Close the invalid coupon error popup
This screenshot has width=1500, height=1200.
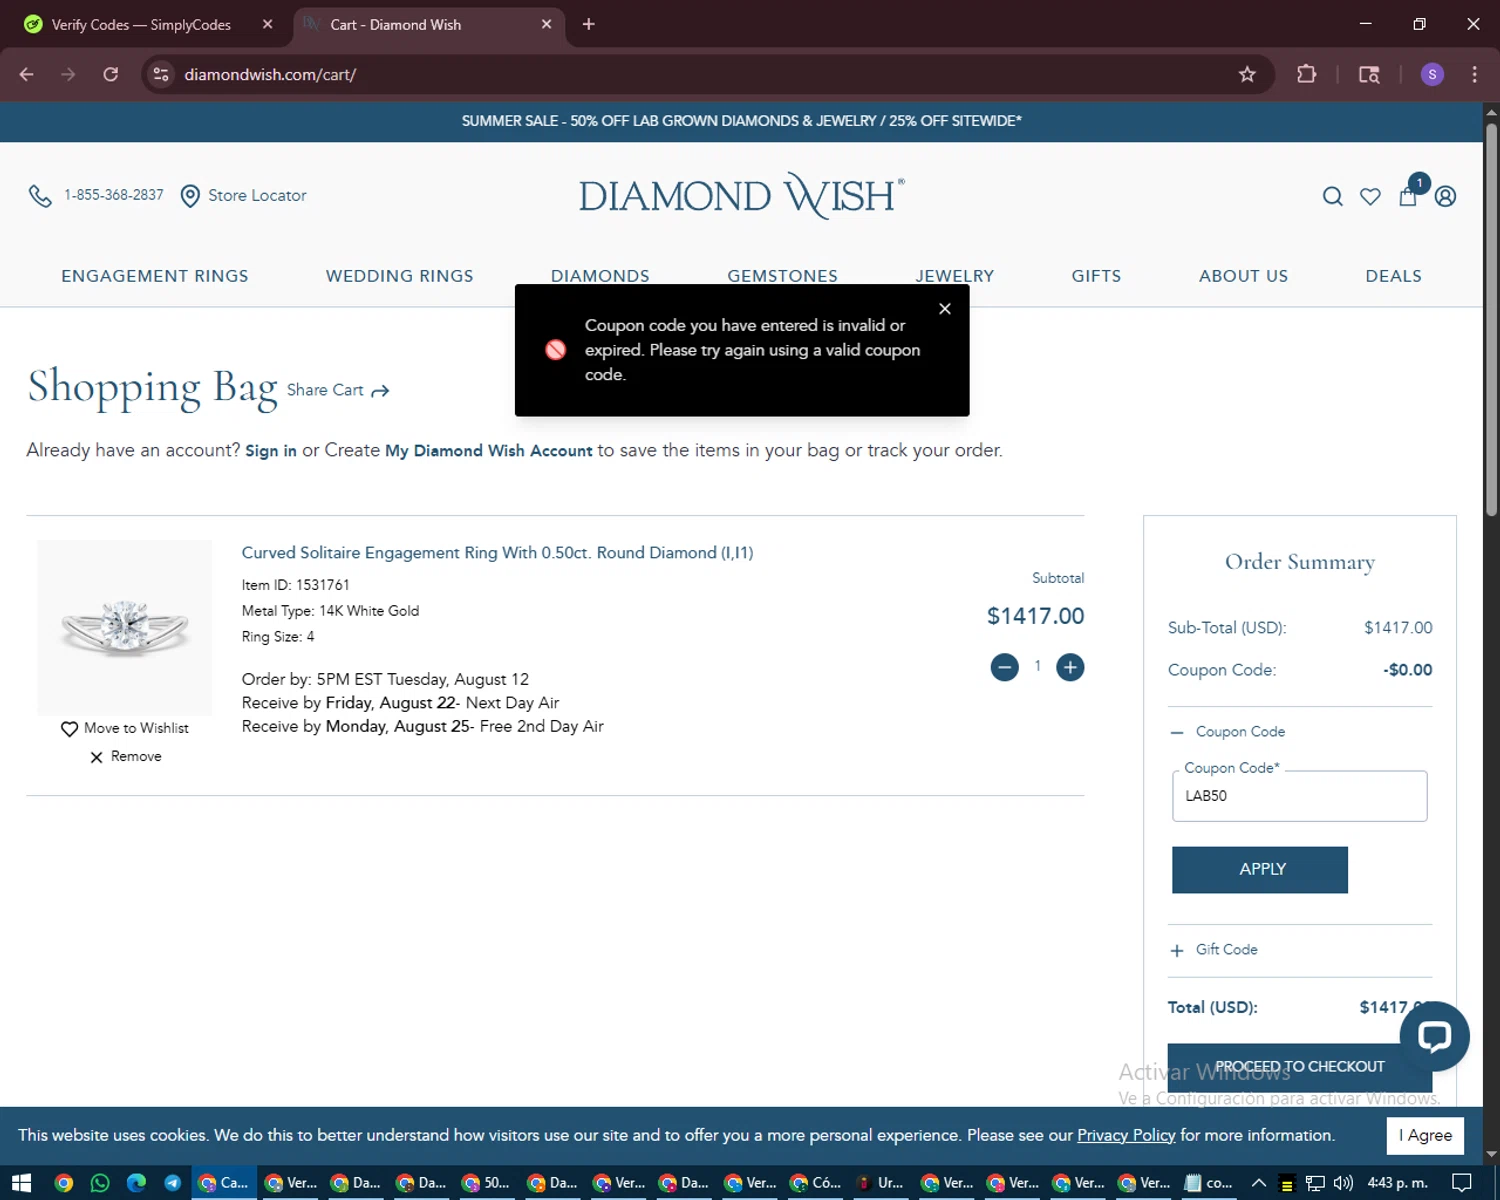click(x=945, y=309)
